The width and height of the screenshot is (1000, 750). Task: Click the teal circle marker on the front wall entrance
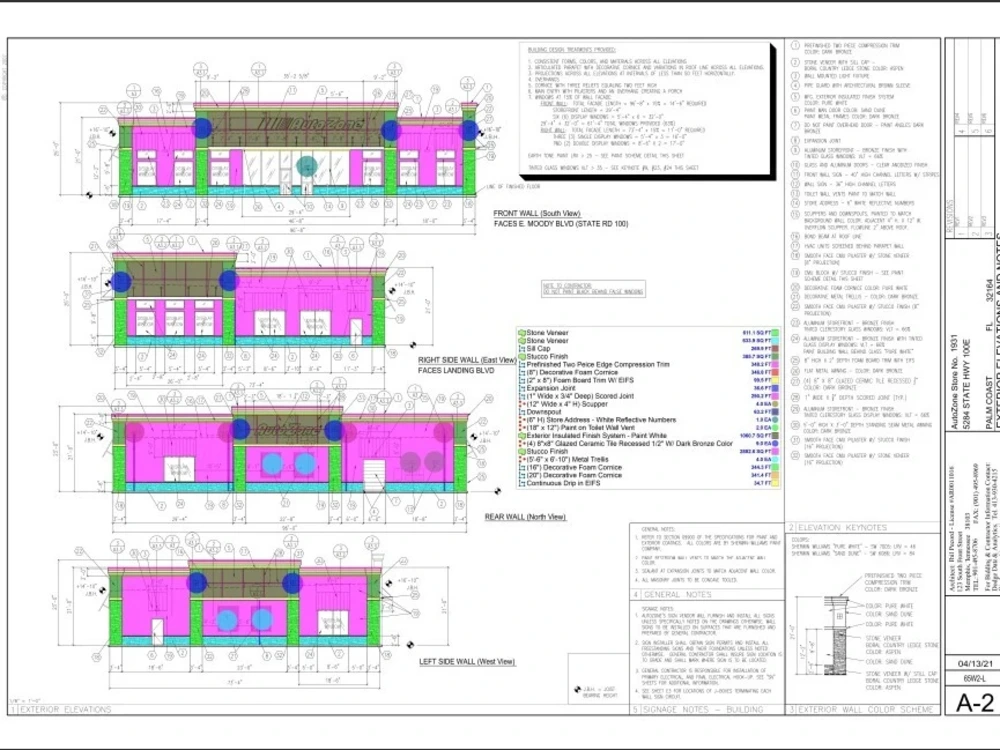click(307, 166)
